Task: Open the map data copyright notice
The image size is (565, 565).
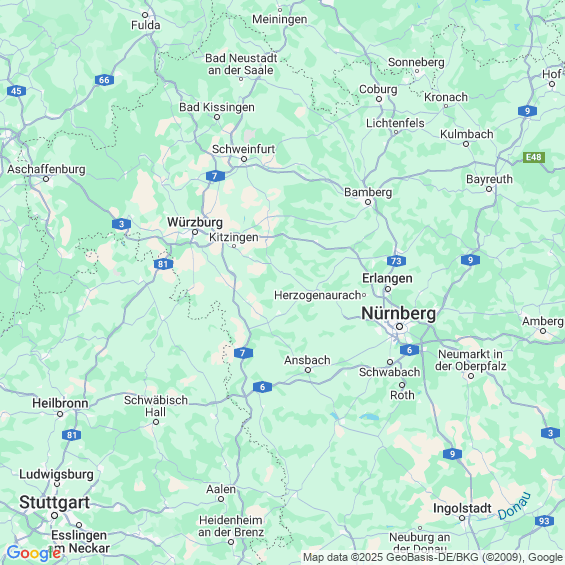Action: click(433, 557)
